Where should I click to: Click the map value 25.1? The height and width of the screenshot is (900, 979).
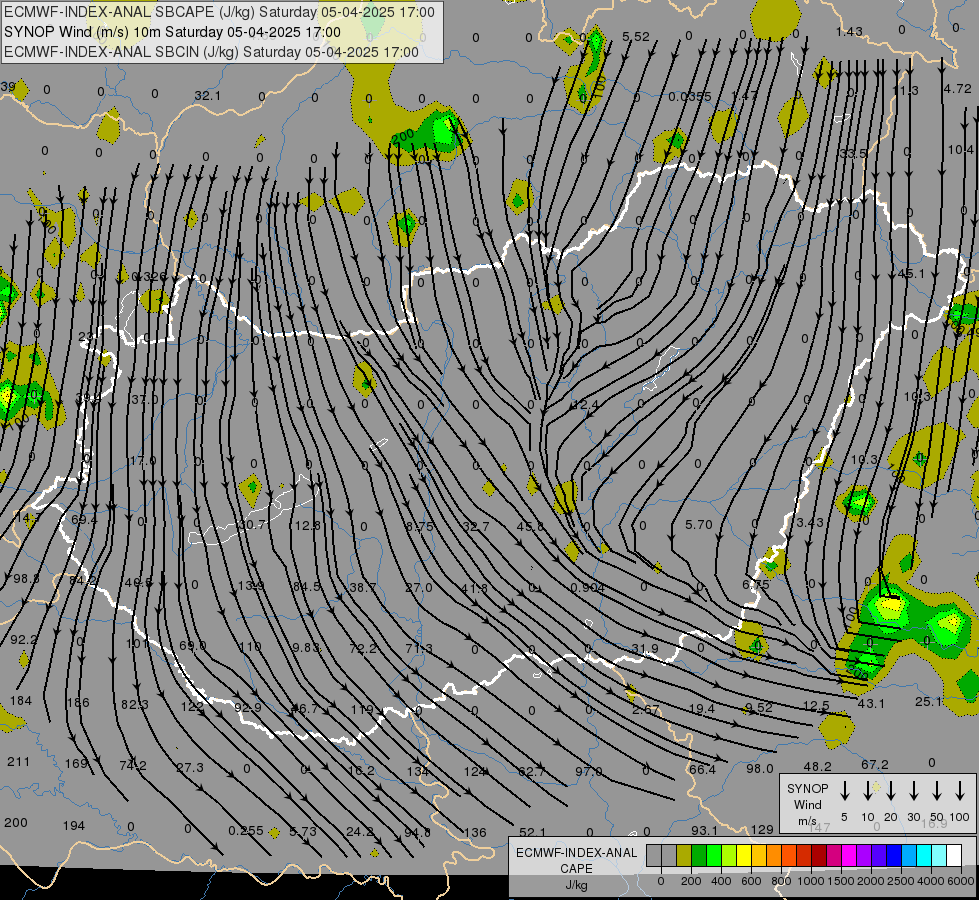[x=928, y=702]
